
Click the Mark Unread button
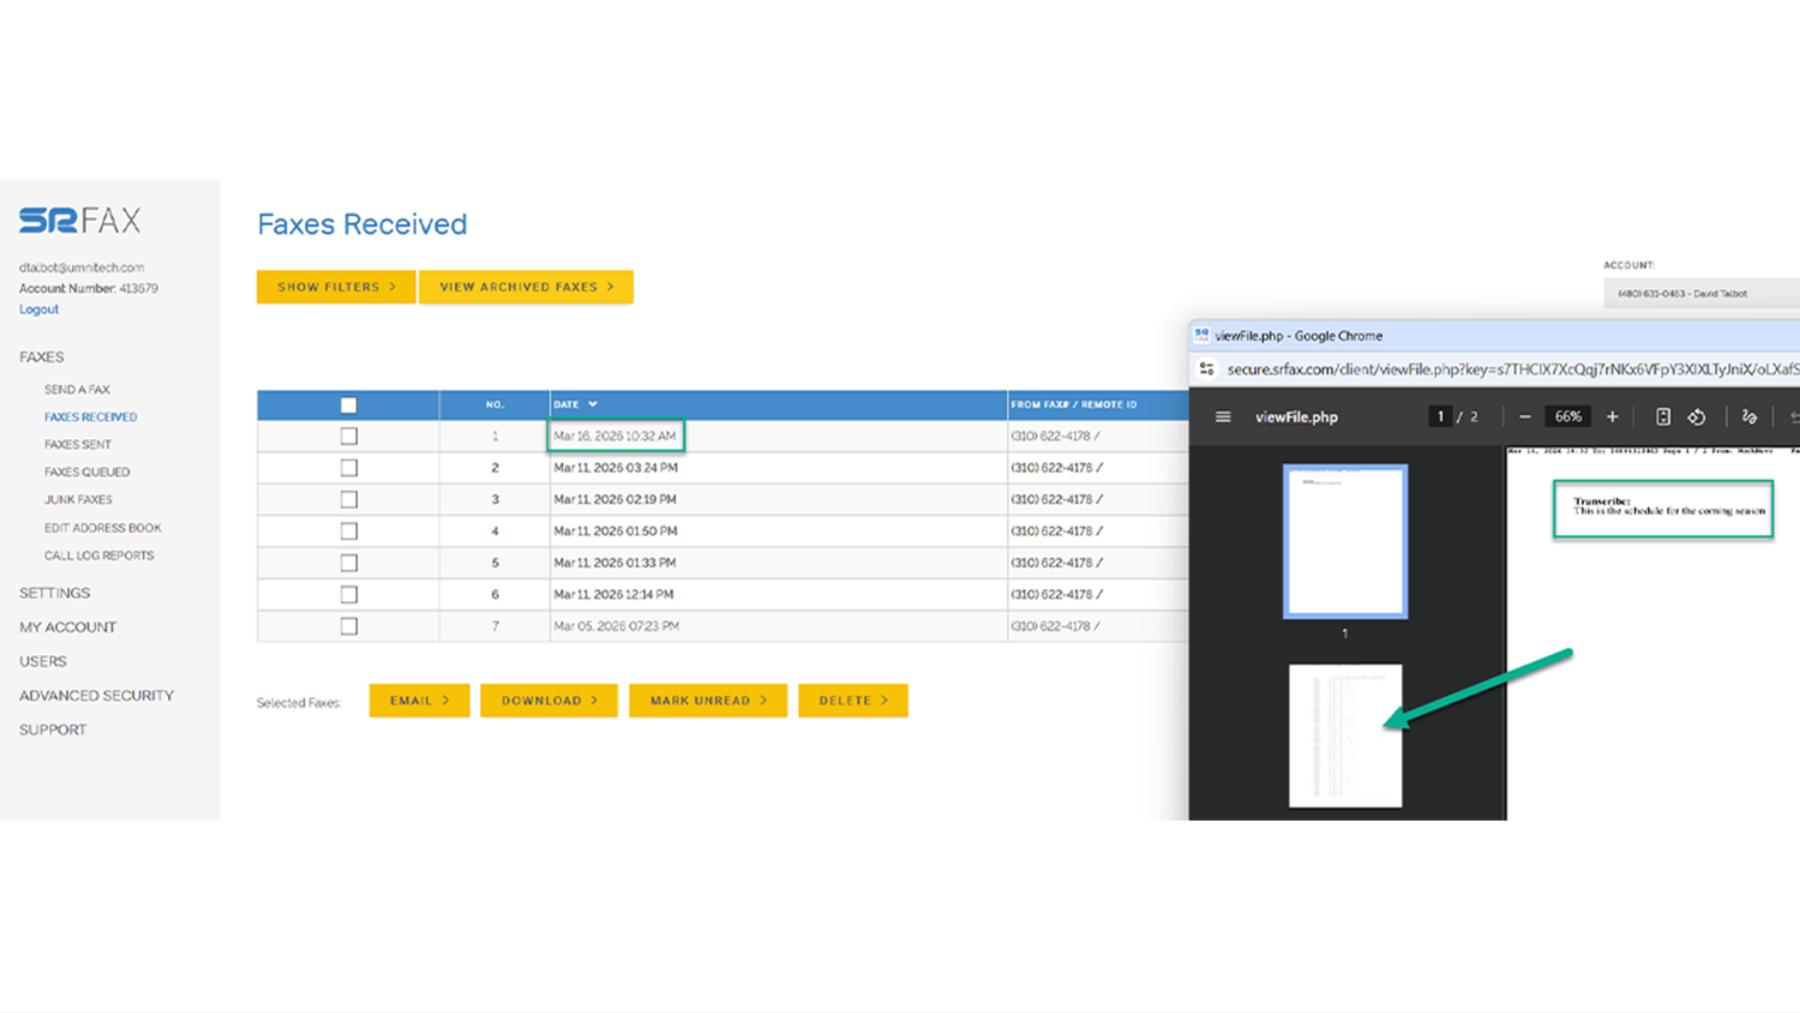coord(708,700)
